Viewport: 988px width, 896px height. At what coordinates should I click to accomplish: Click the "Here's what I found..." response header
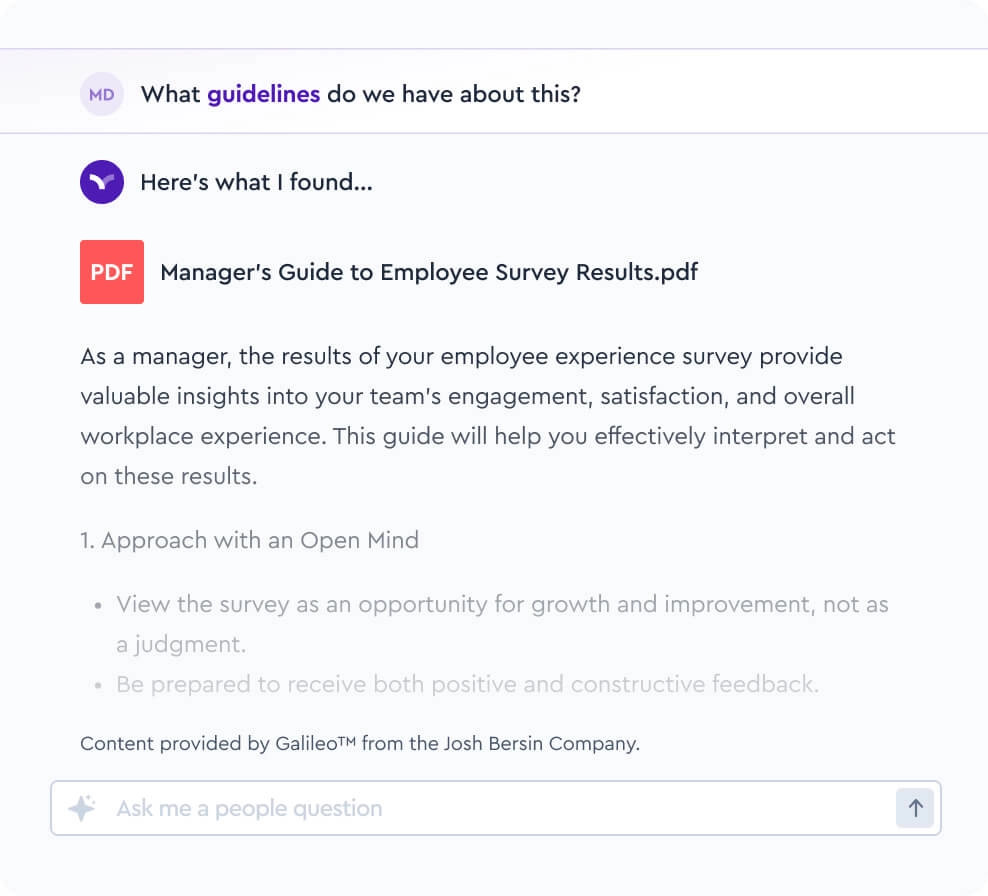click(256, 182)
